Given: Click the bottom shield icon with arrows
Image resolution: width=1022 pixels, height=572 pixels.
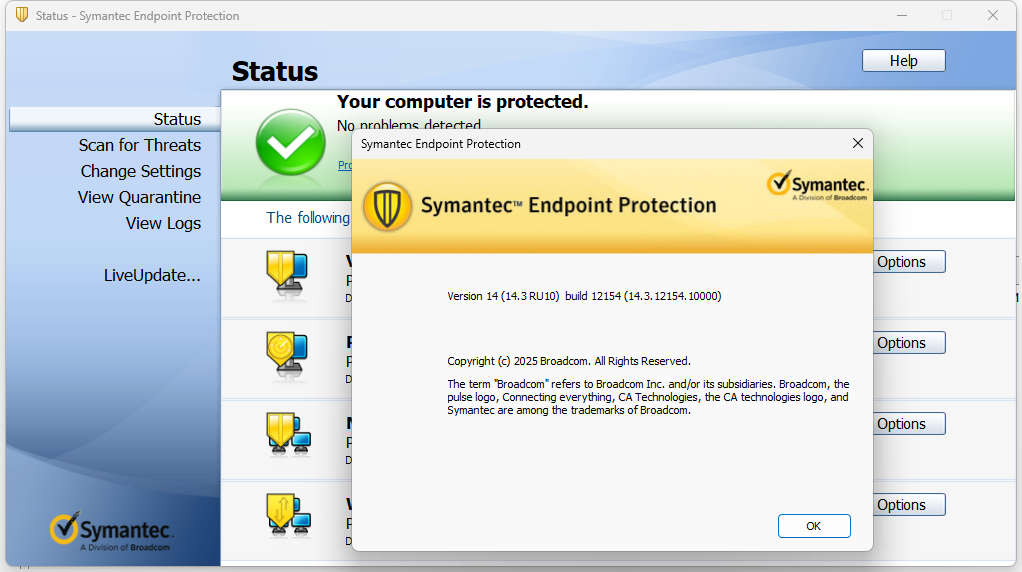Looking at the screenshot, I should tap(288, 516).
